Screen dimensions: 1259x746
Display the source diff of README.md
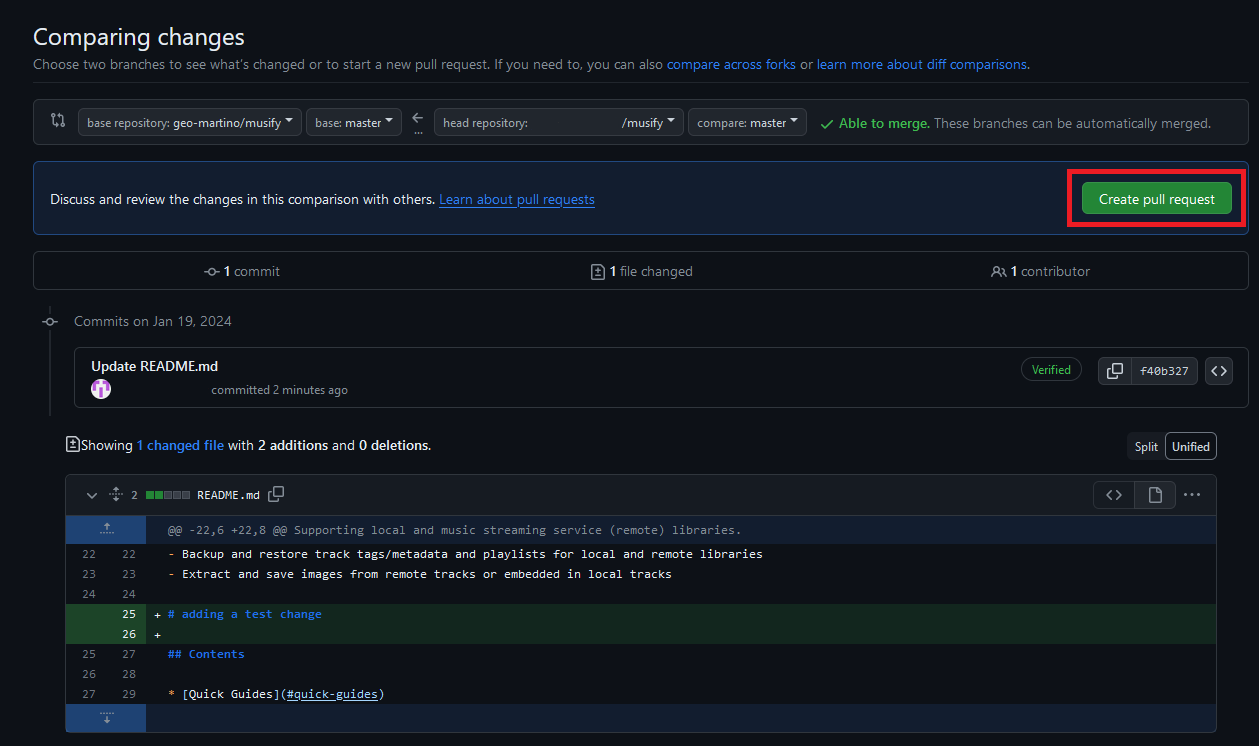[1114, 494]
